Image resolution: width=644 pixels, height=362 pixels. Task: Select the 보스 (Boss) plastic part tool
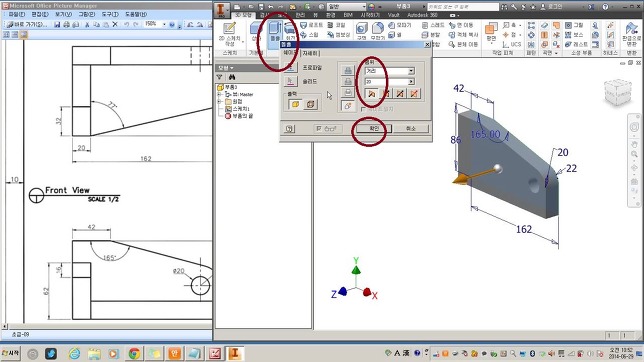(x=574, y=35)
